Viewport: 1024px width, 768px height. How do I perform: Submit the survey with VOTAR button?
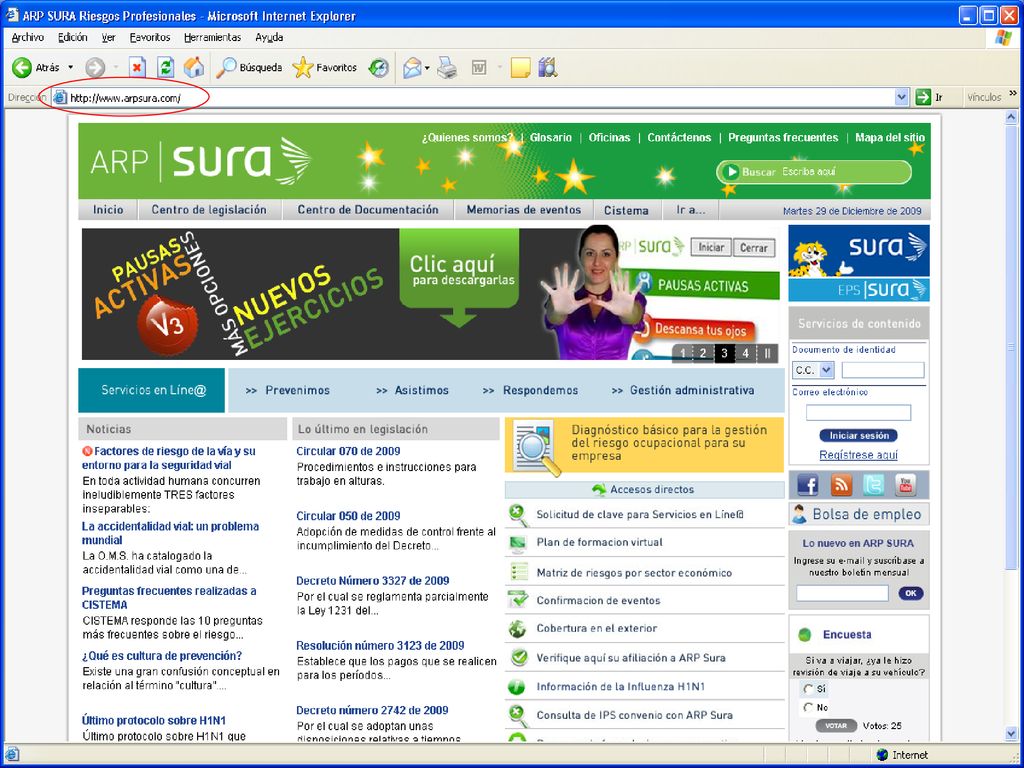[x=835, y=726]
